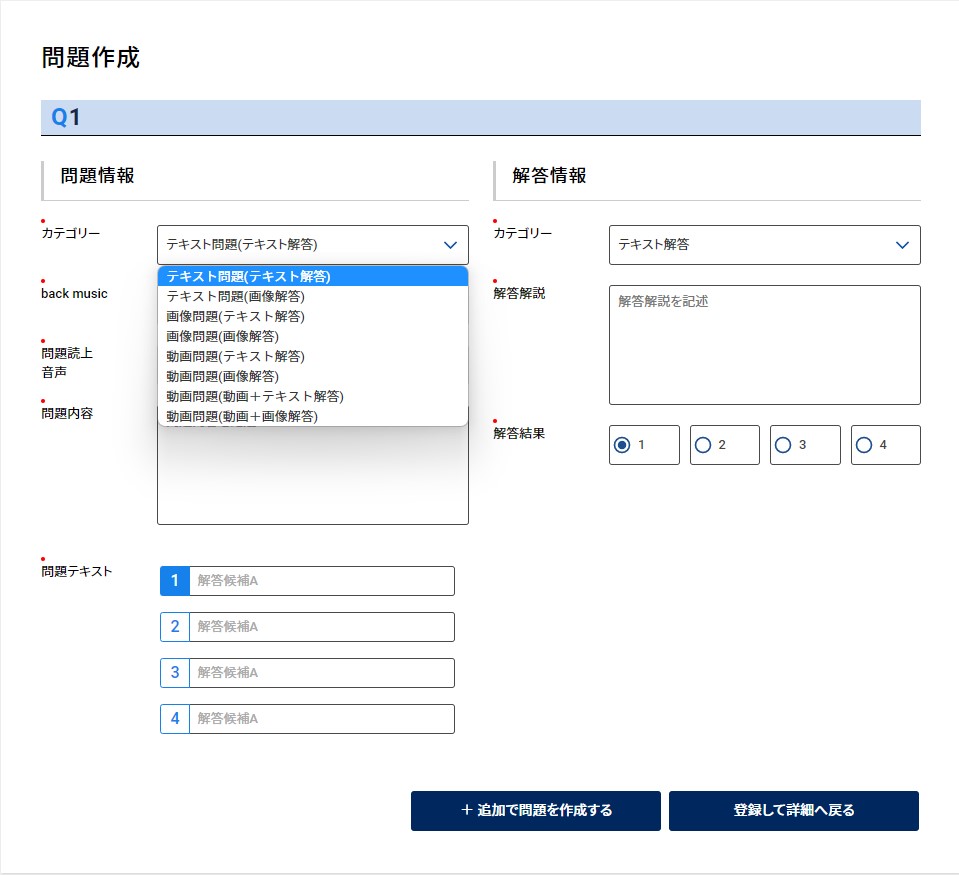This screenshot has height=875, width=959.
Task: Select answer result radio 2
Action: 703,445
